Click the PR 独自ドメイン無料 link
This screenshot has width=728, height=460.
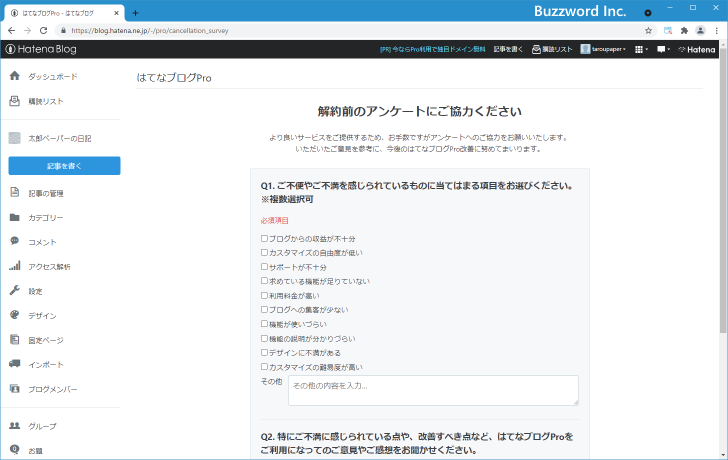point(432,49)
